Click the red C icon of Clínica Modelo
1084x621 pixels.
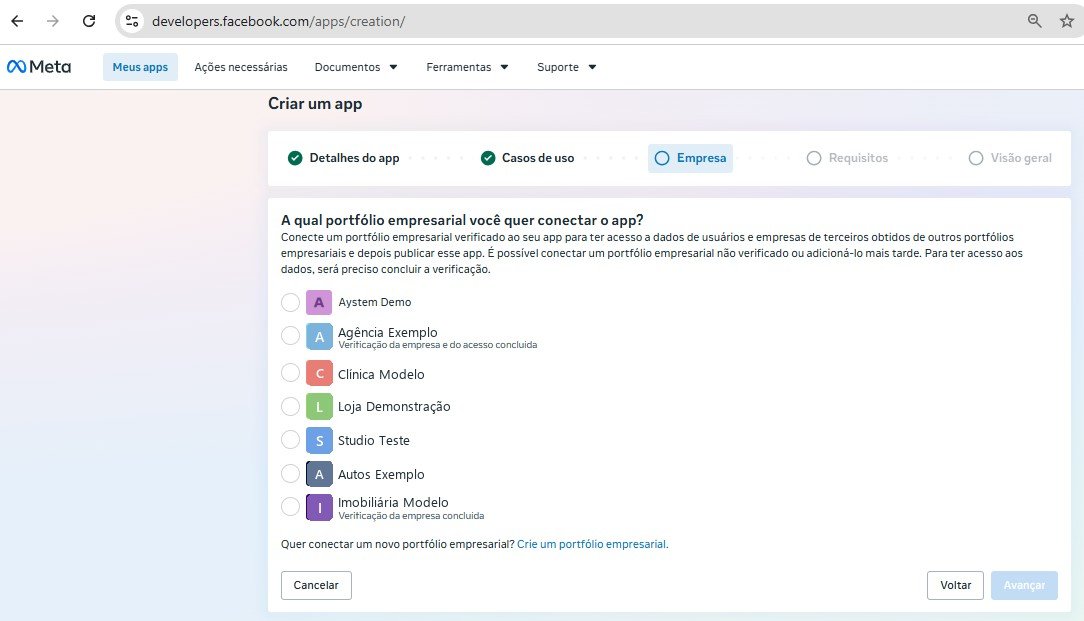pyautogui.click(x=319, y=373)
